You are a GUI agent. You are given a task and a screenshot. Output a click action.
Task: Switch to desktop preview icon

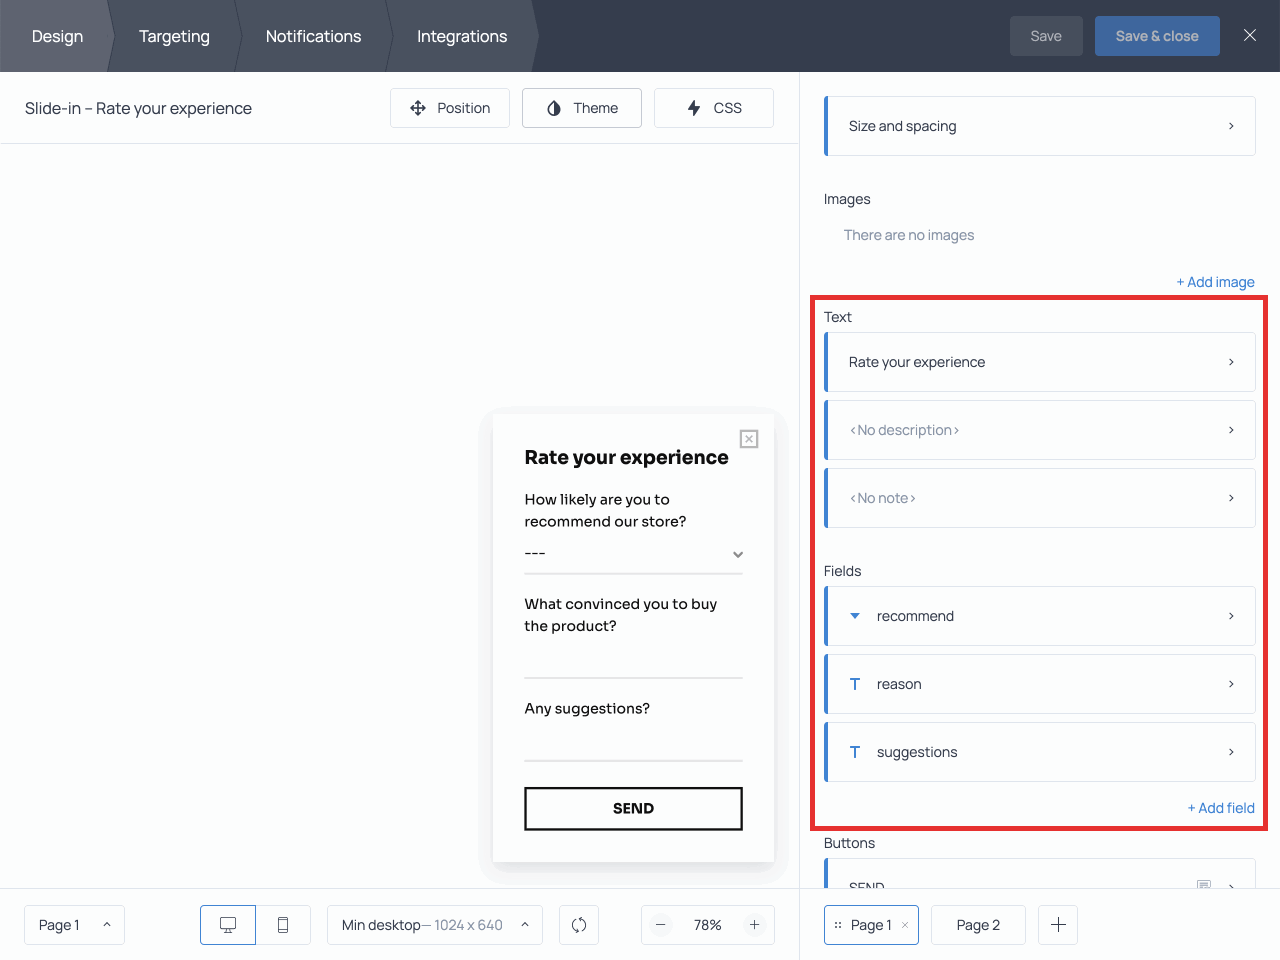[x=228, y=925]
